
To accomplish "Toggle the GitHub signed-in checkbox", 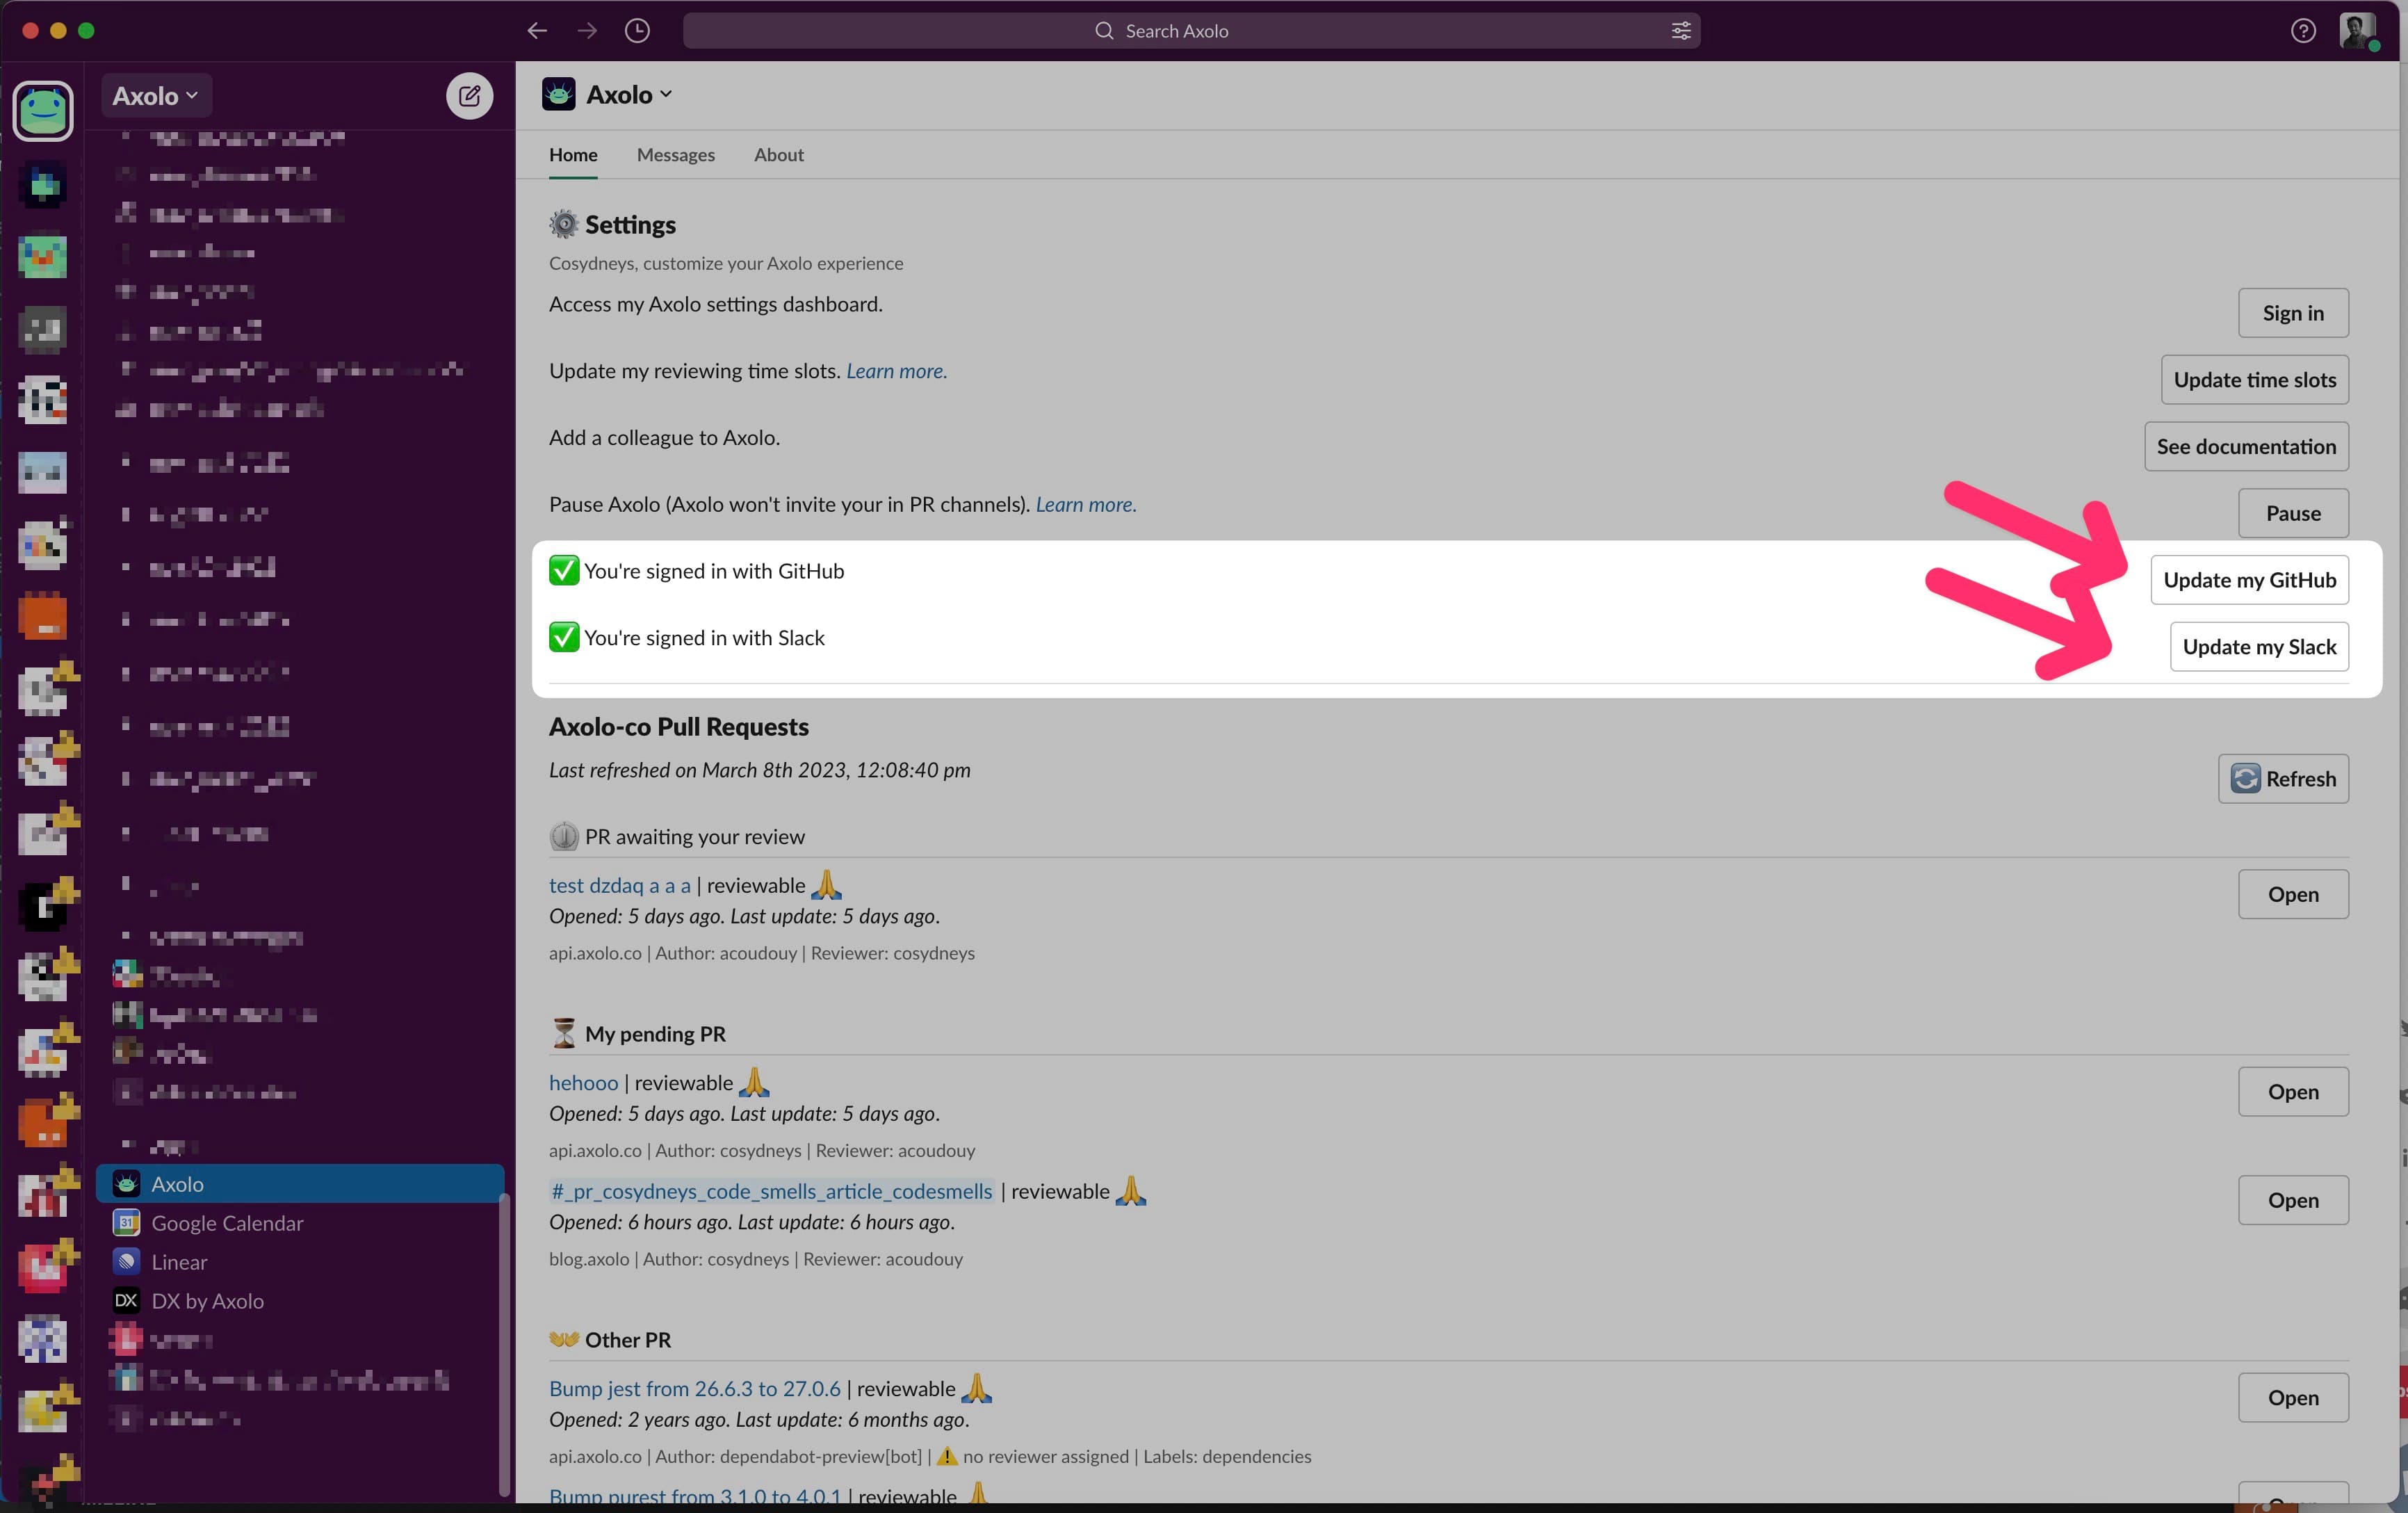I will coord(564,570).
